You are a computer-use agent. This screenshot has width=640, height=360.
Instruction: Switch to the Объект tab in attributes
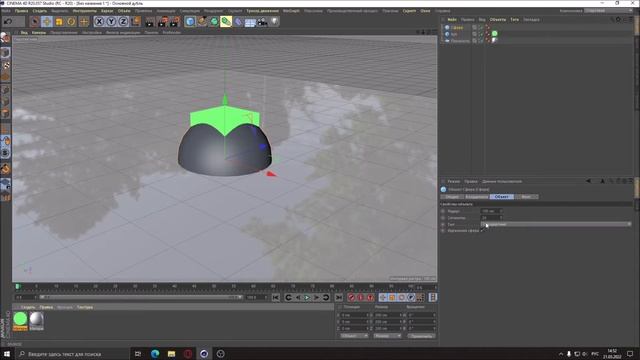[502, 197]
